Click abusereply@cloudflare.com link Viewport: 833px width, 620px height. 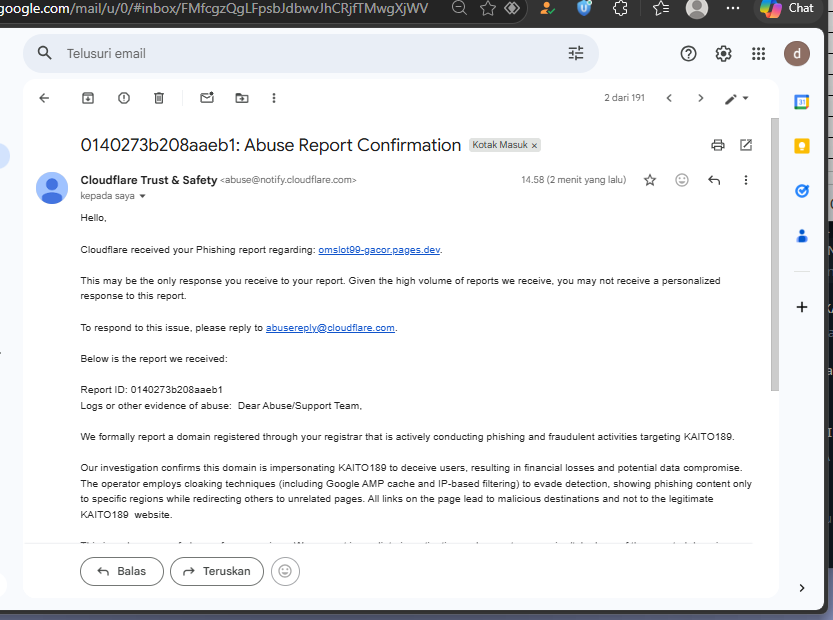tap(330, 328)
